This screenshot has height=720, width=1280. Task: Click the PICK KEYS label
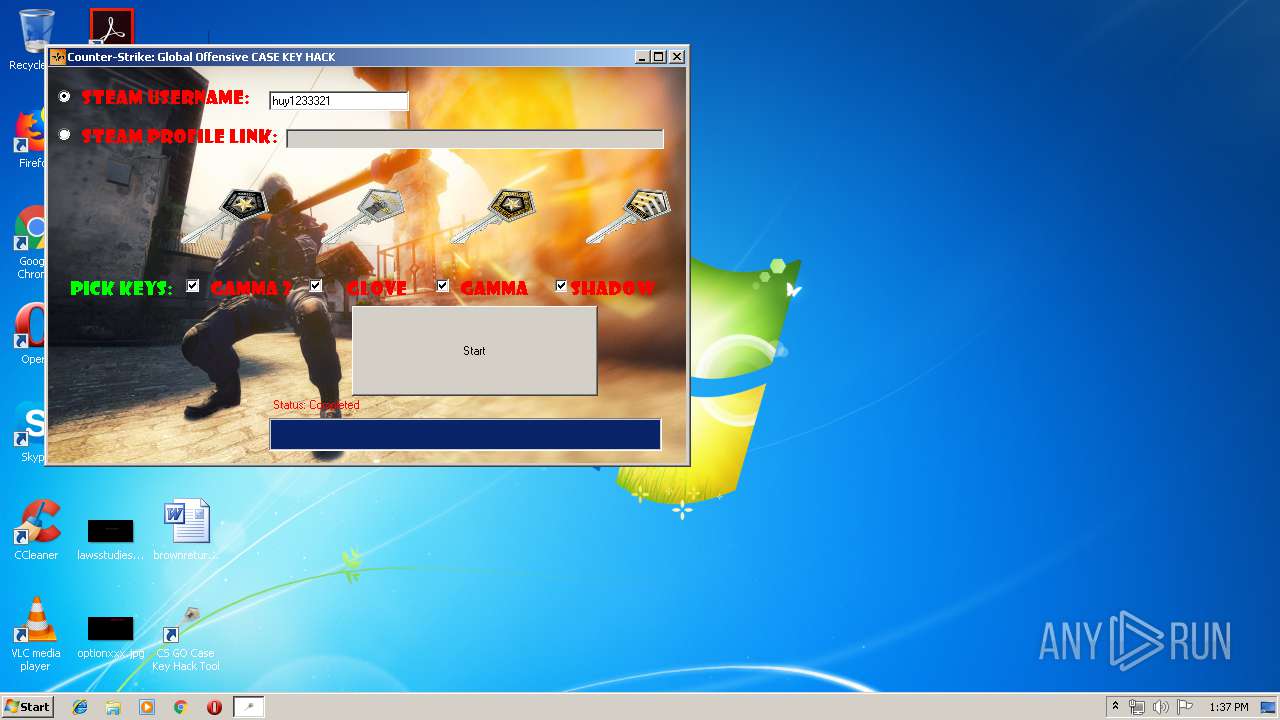pos(121,289)
